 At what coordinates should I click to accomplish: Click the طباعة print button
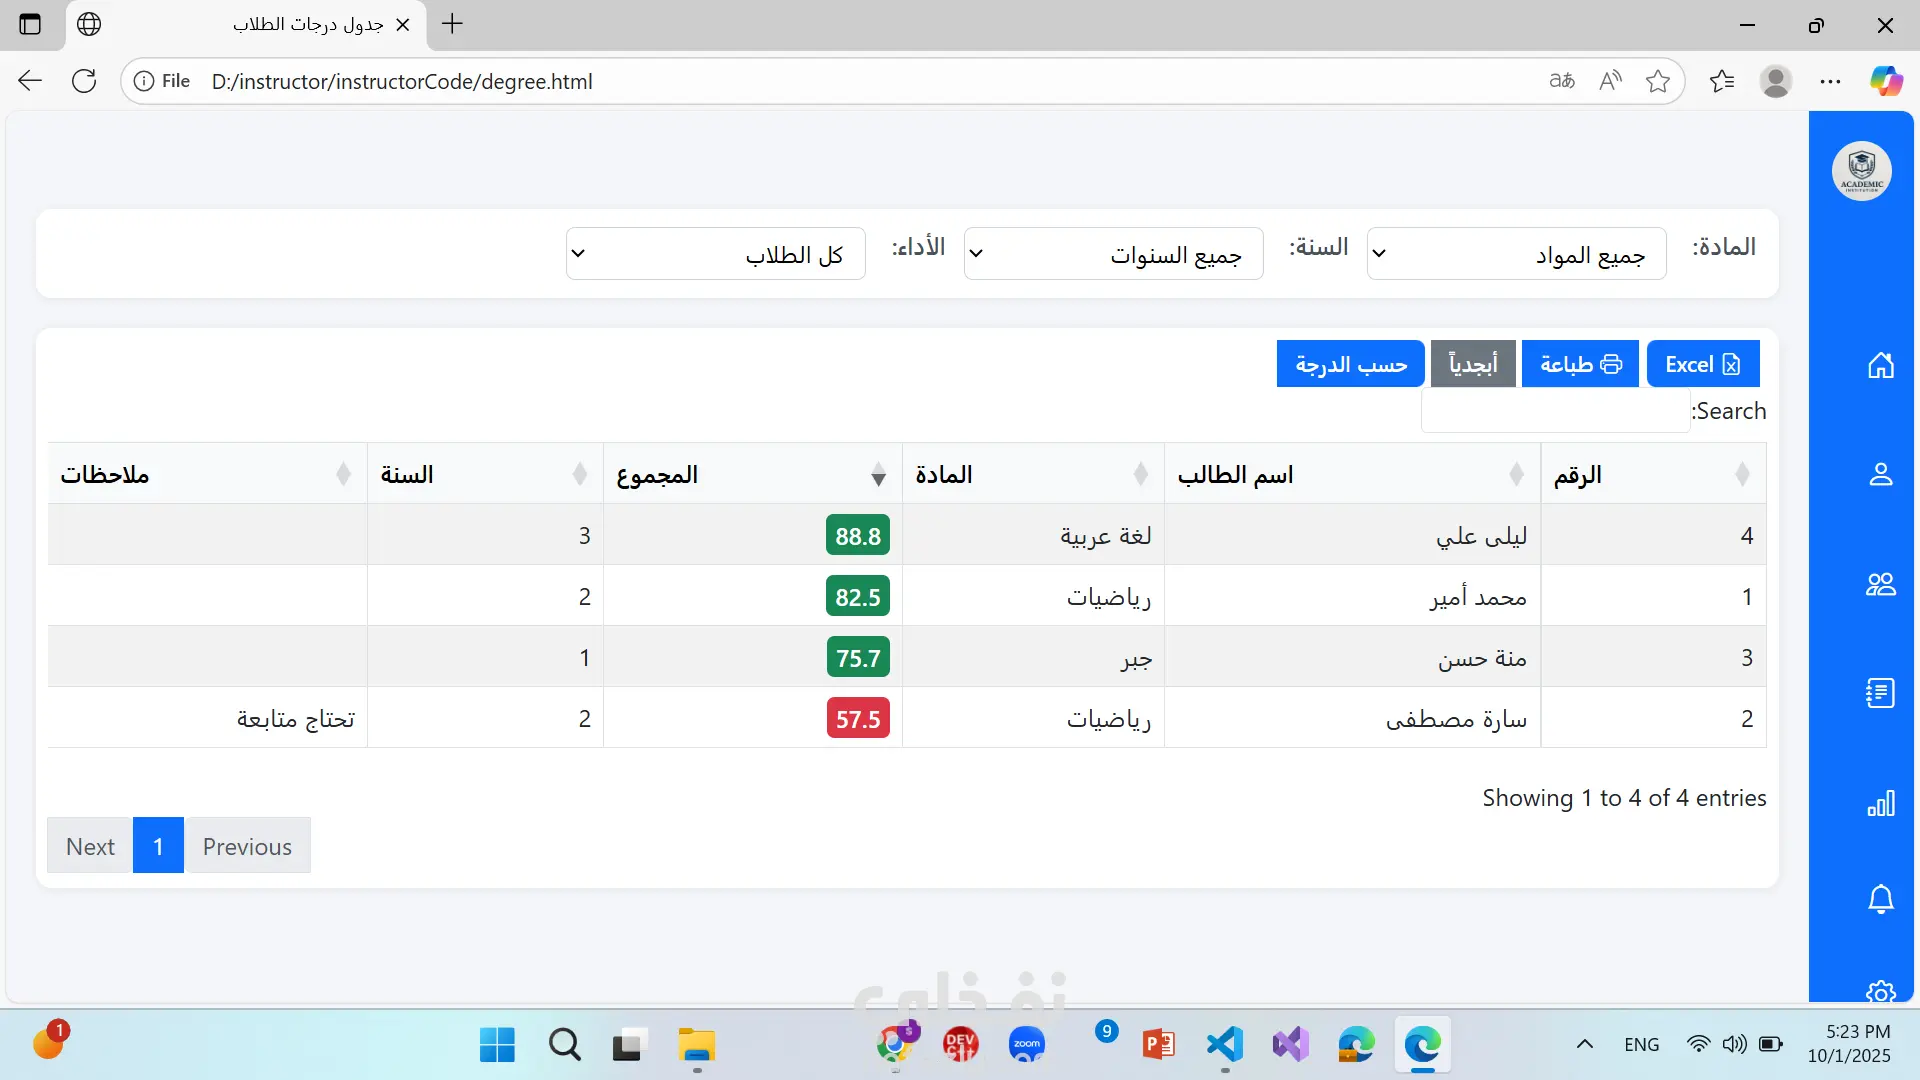point(1579,364)
